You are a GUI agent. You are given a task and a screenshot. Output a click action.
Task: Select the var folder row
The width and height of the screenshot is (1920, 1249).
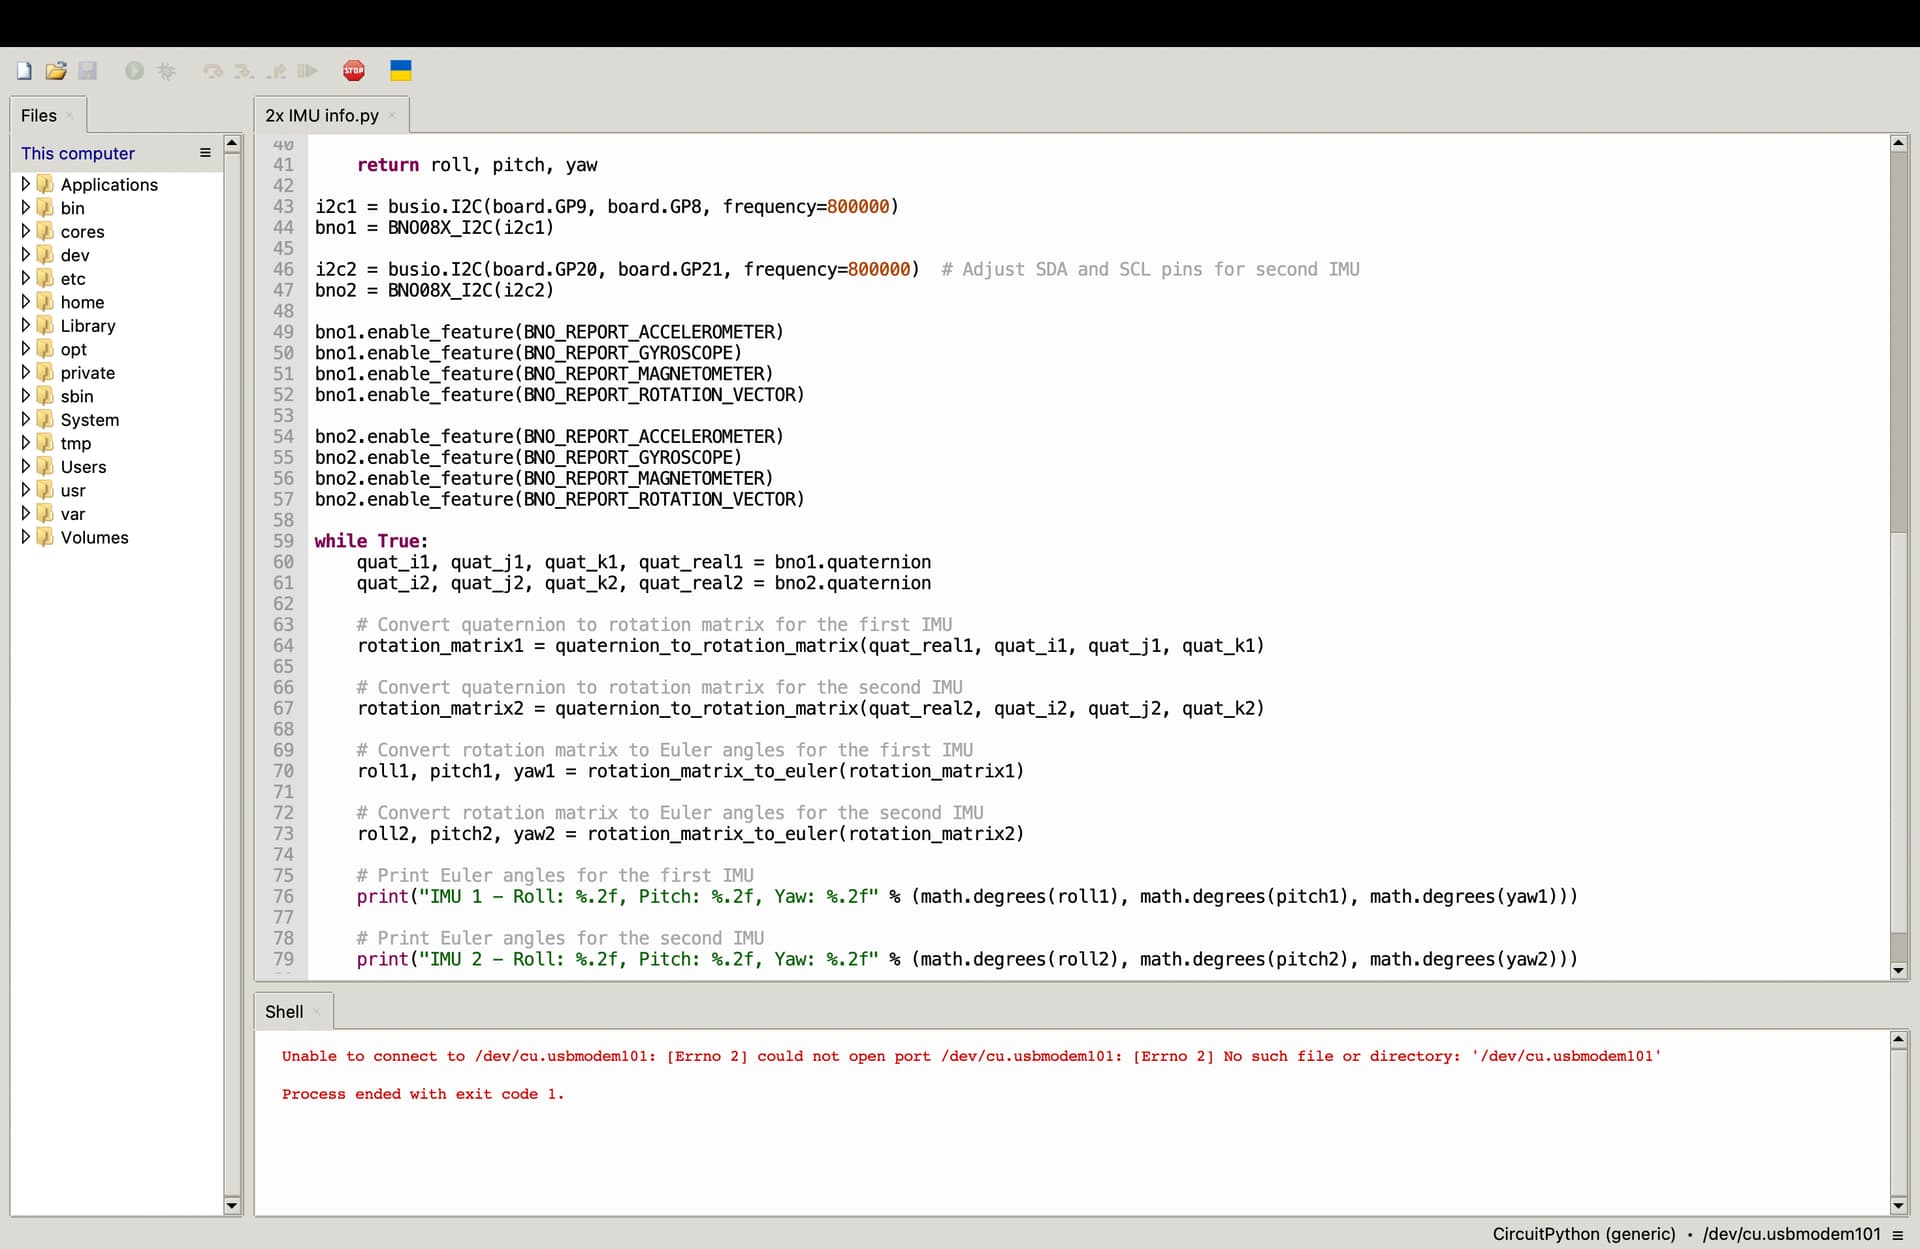click(x=117, y=514)
